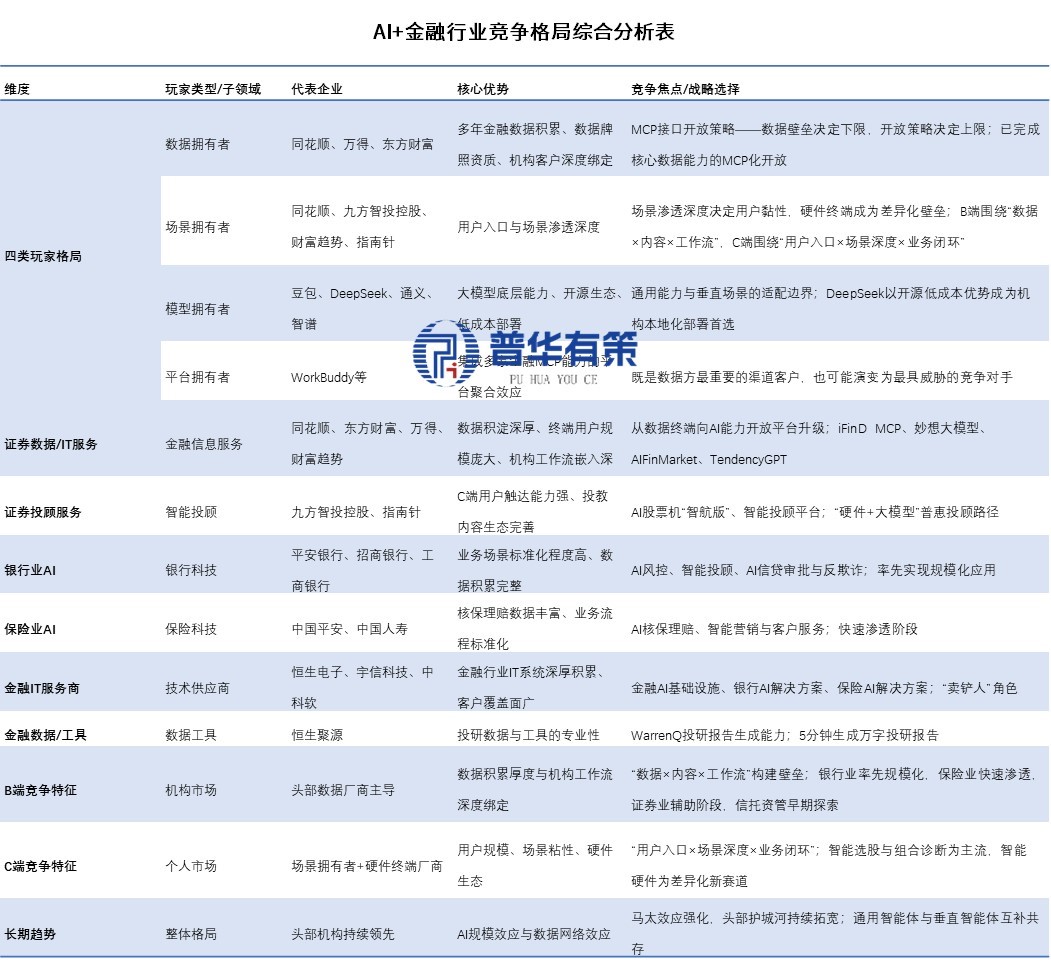Click the AI股票机"智航版" strategy cell
The width and height of the screenshot is (1051, 964).
(x=814, y=513)
